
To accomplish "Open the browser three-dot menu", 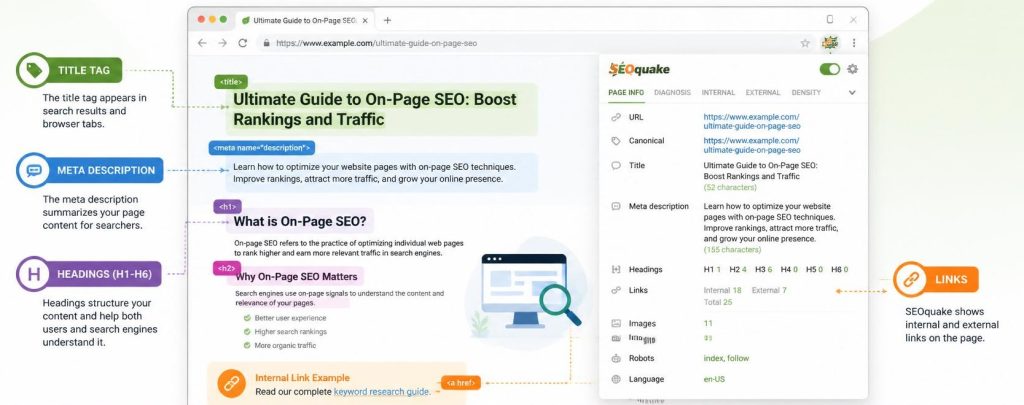I will 854,43.
